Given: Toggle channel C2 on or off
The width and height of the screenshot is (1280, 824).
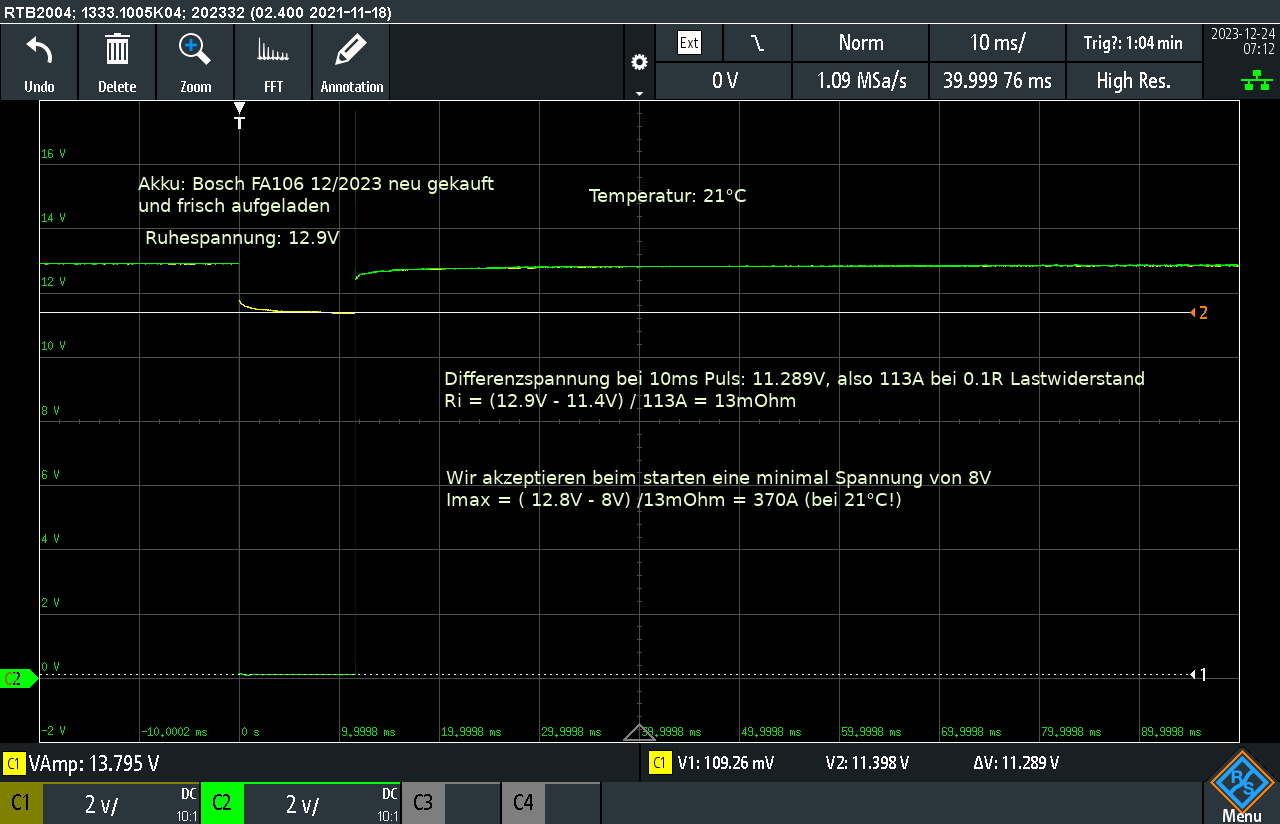Looking at the screenshot, I should coord(222,803).
